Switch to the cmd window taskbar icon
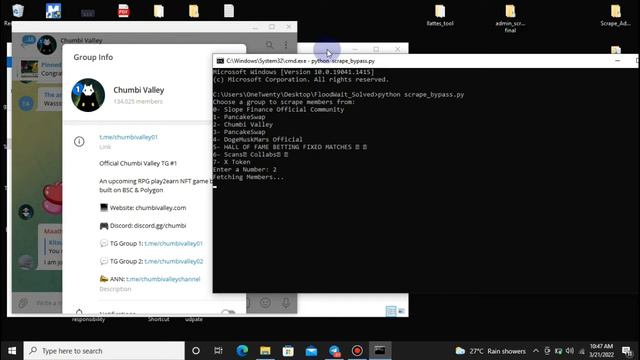Screen dimensions: 640x360 point(380,351)
